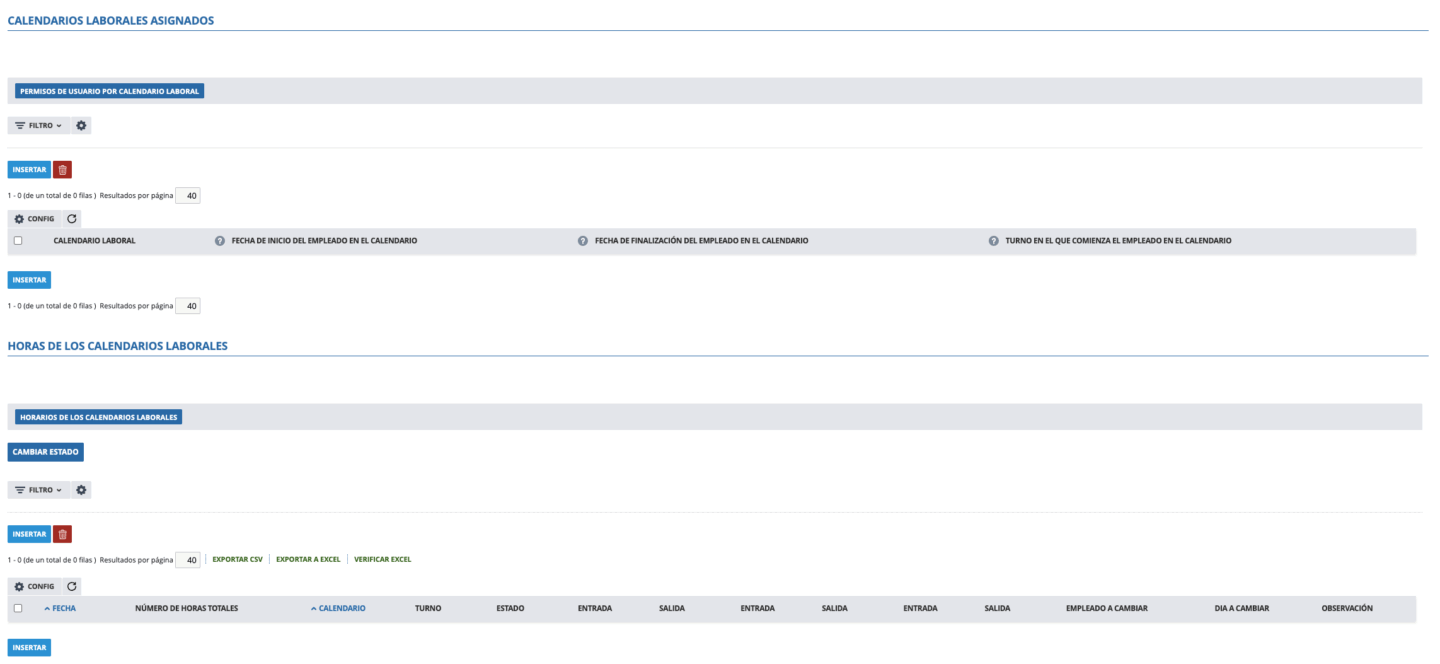
Task: Click help icon beside Fecha de Finalización column
Action: click(583, 241)
